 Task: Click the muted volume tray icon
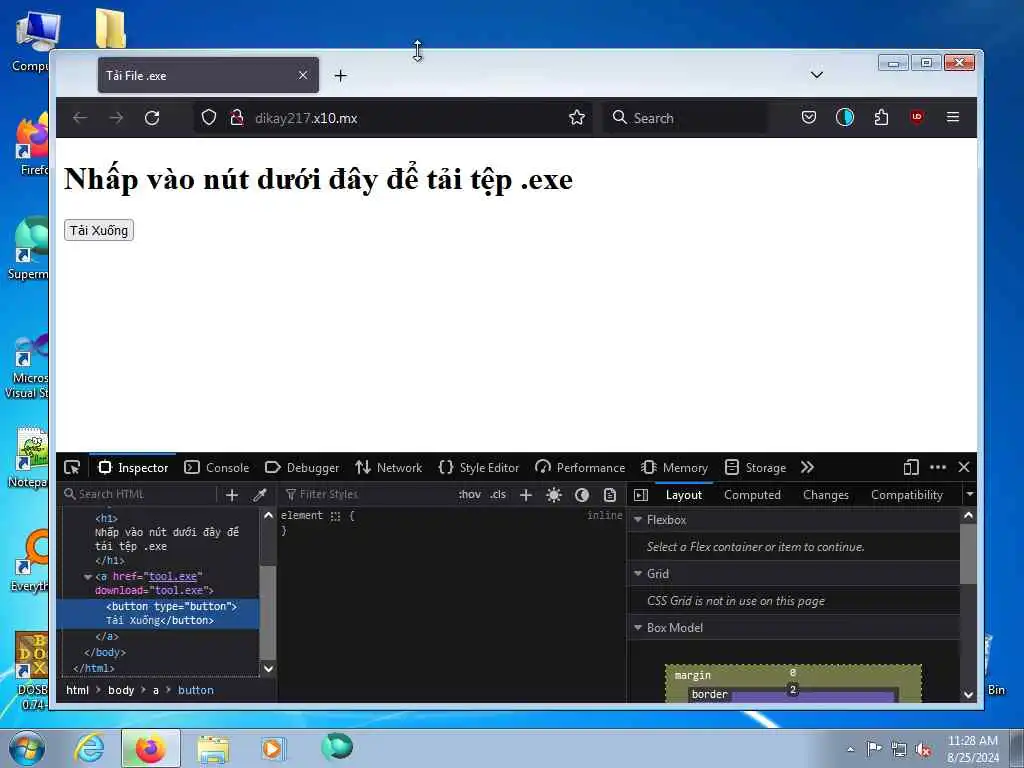click(923, 750)
